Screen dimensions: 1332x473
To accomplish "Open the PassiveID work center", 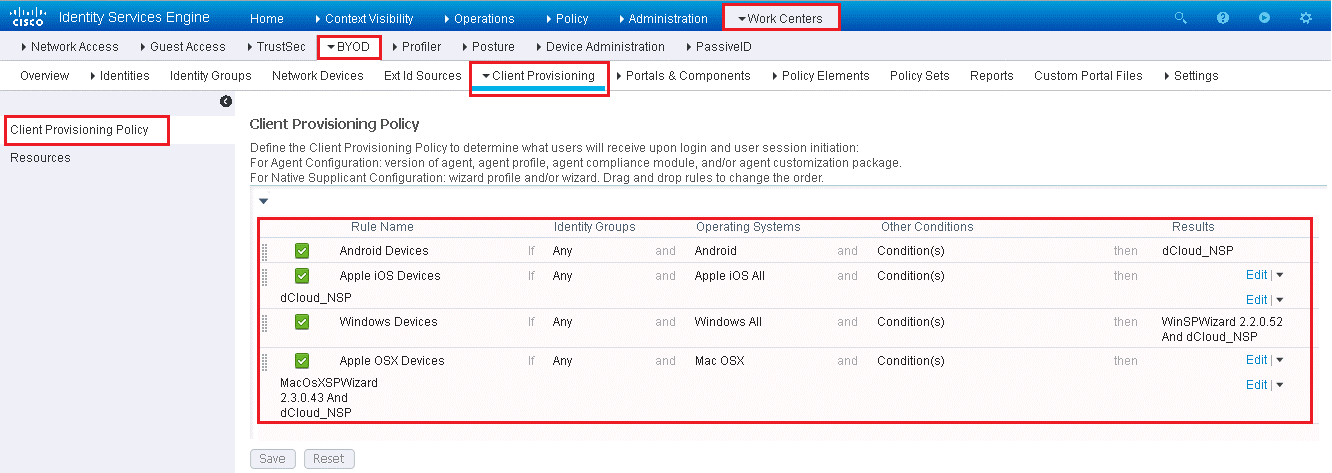I will click(718, 47).
